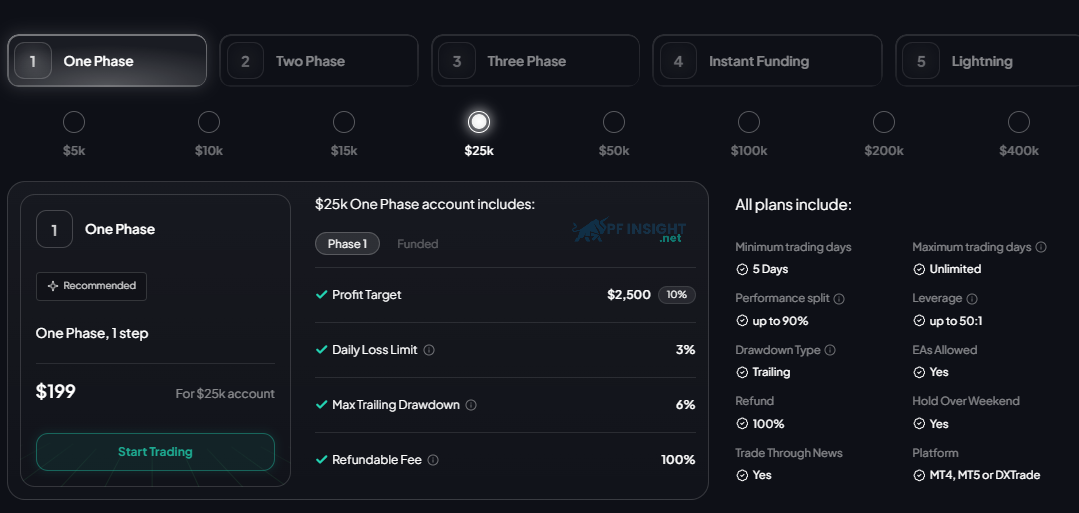Open the Instant Funding tab
Viewport: 1079px width, 513px height.
(x=767, y=61)
